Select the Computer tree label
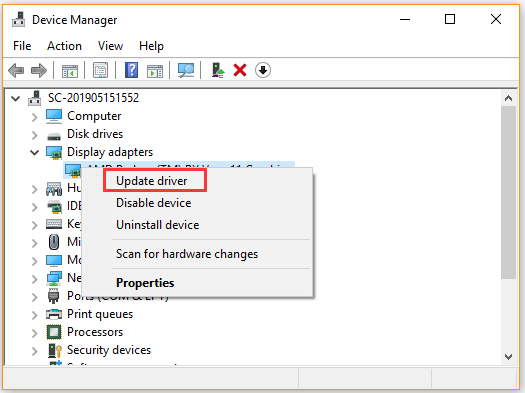 tap(94, 116)
